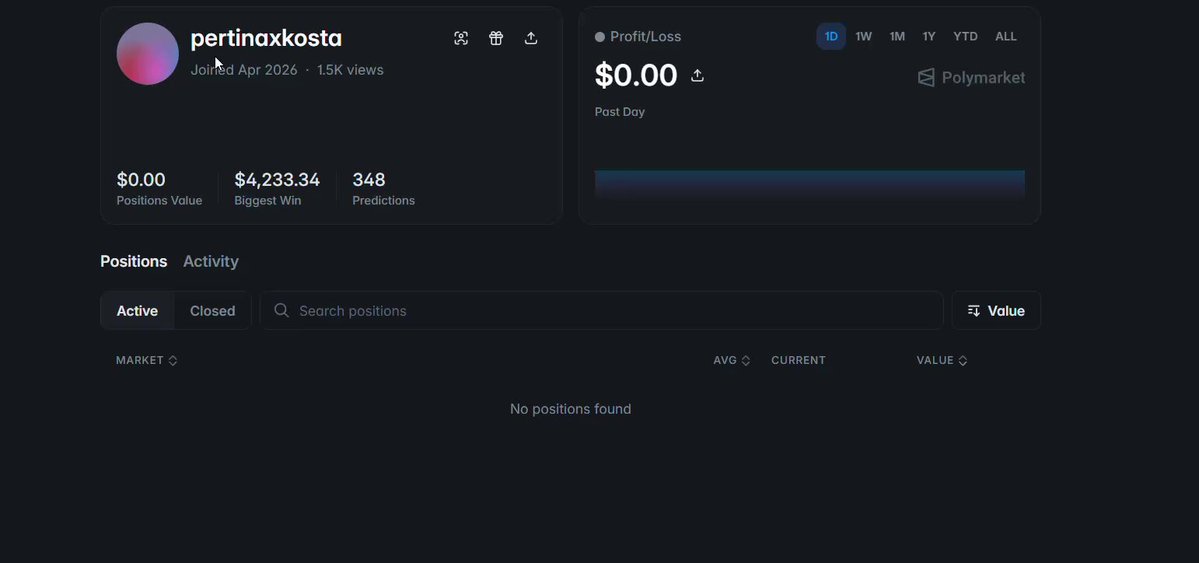Viewport: 1199px width, 563px height.
Task: Click the gift icon beside the username
Action: pyautogui.click(x=496, y=38)
